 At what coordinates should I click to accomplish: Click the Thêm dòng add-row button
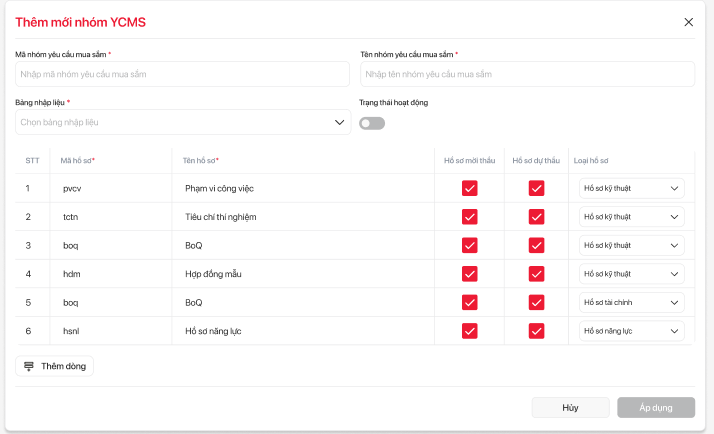click(x=54, y=366)
